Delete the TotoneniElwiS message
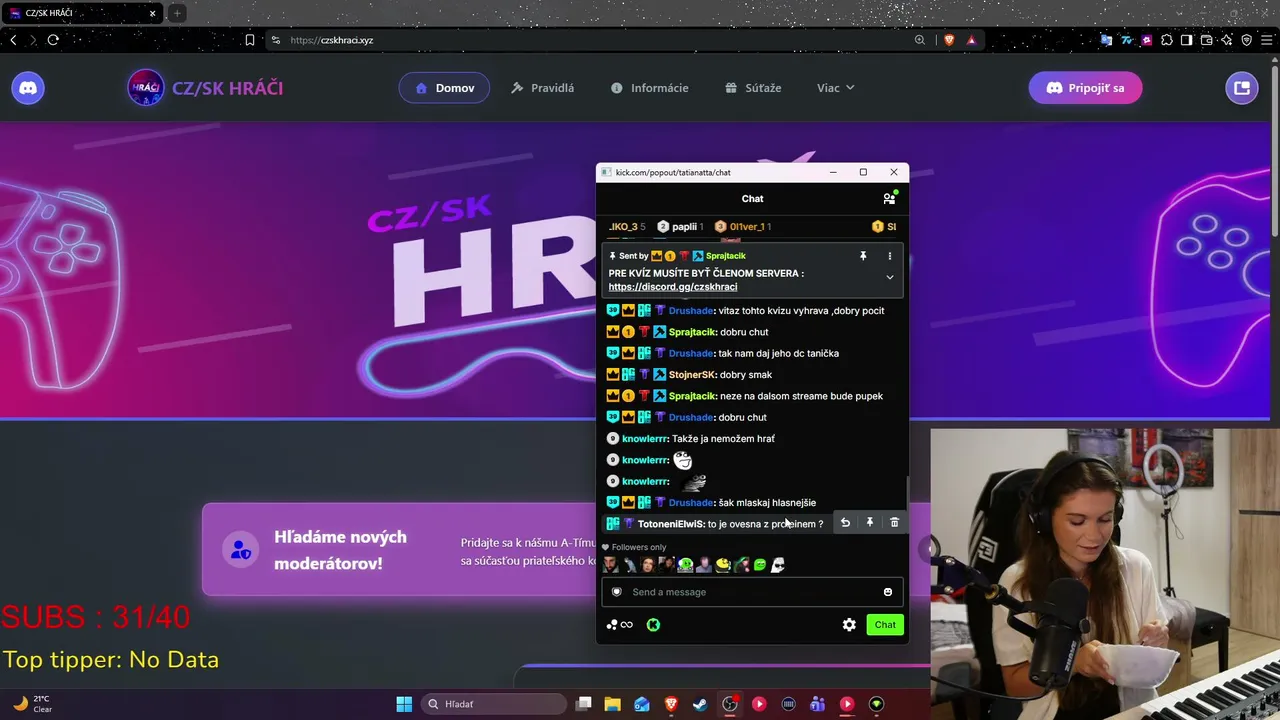Image resolution: width=1280 pixels, height=720 pixels. point(894,523)
